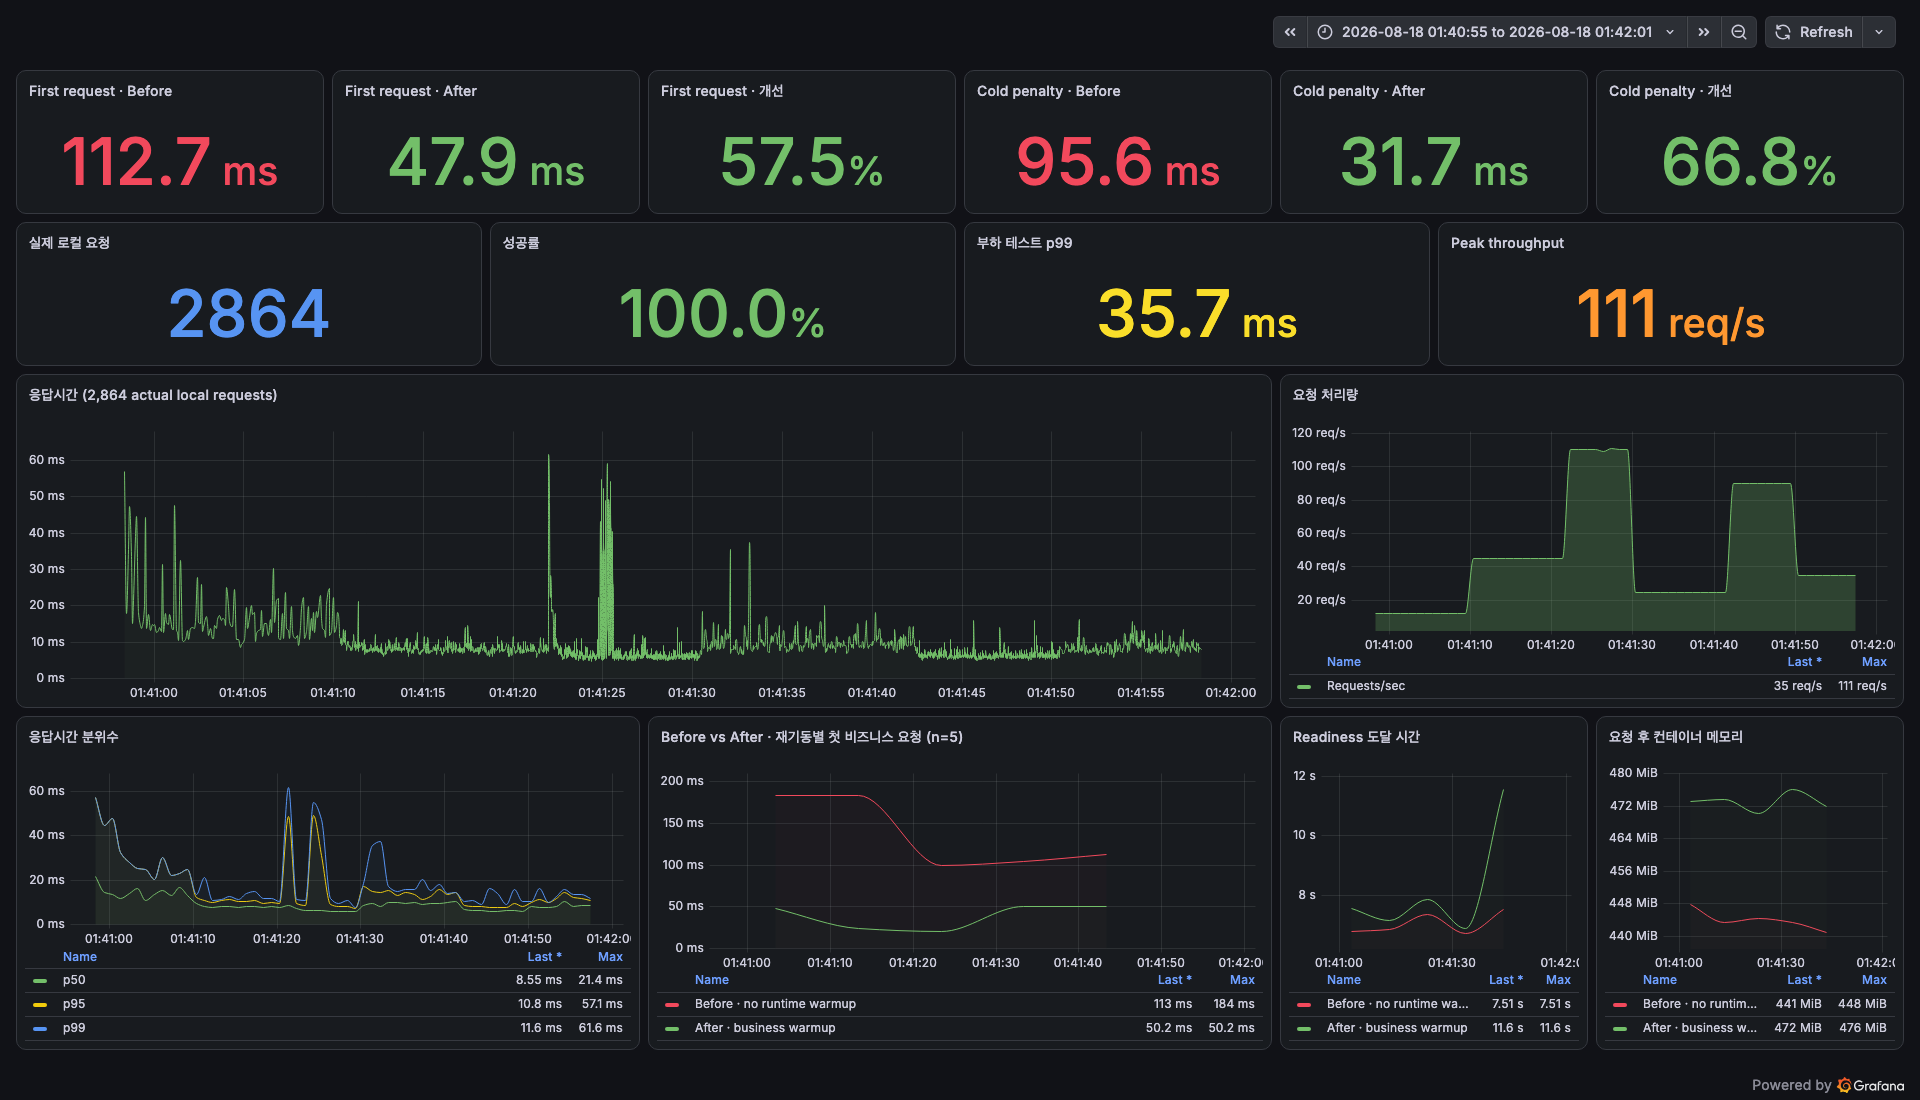Click p50 green color swatch
Screen dimensions: 1920x1100
point(40,980)
